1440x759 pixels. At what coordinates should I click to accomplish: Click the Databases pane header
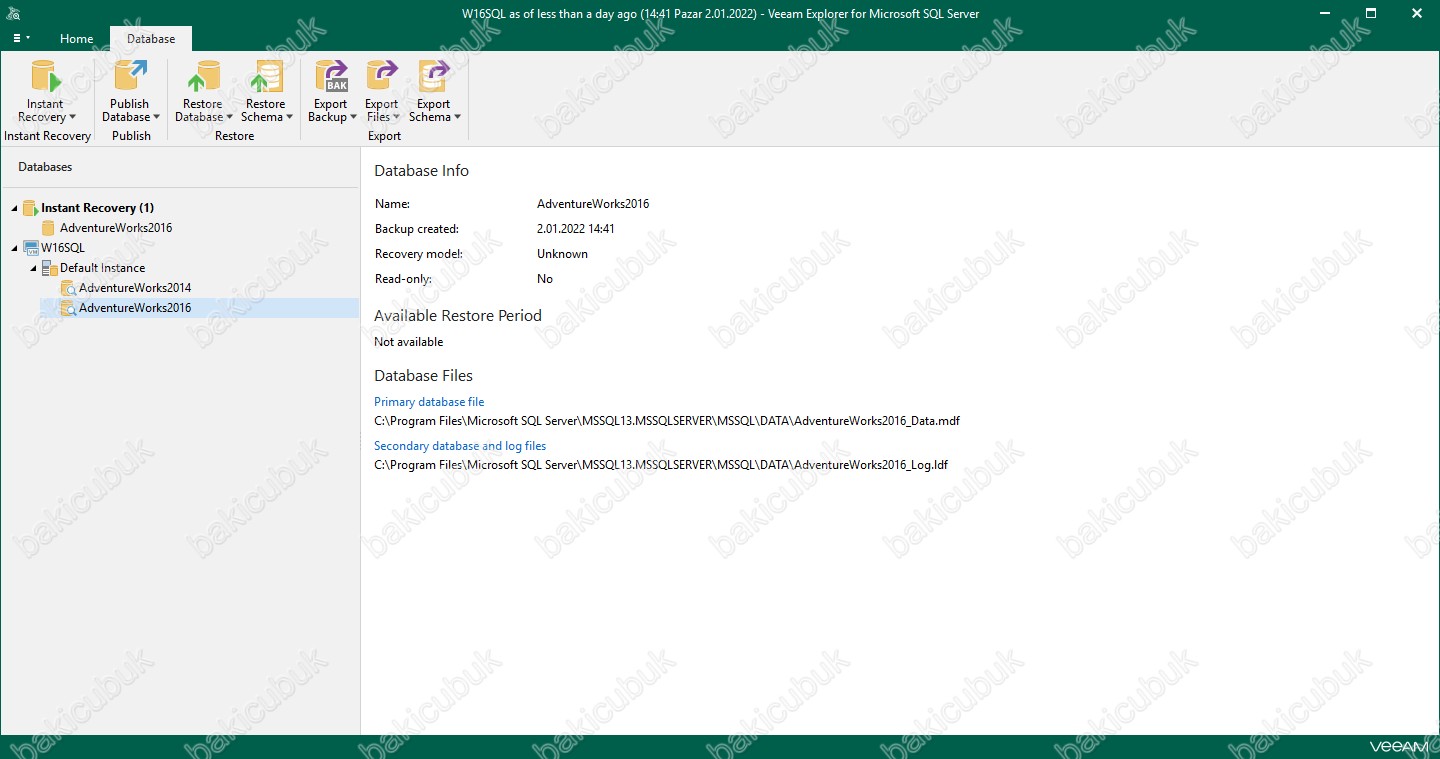pyautogui.click(x=45, y=167)
